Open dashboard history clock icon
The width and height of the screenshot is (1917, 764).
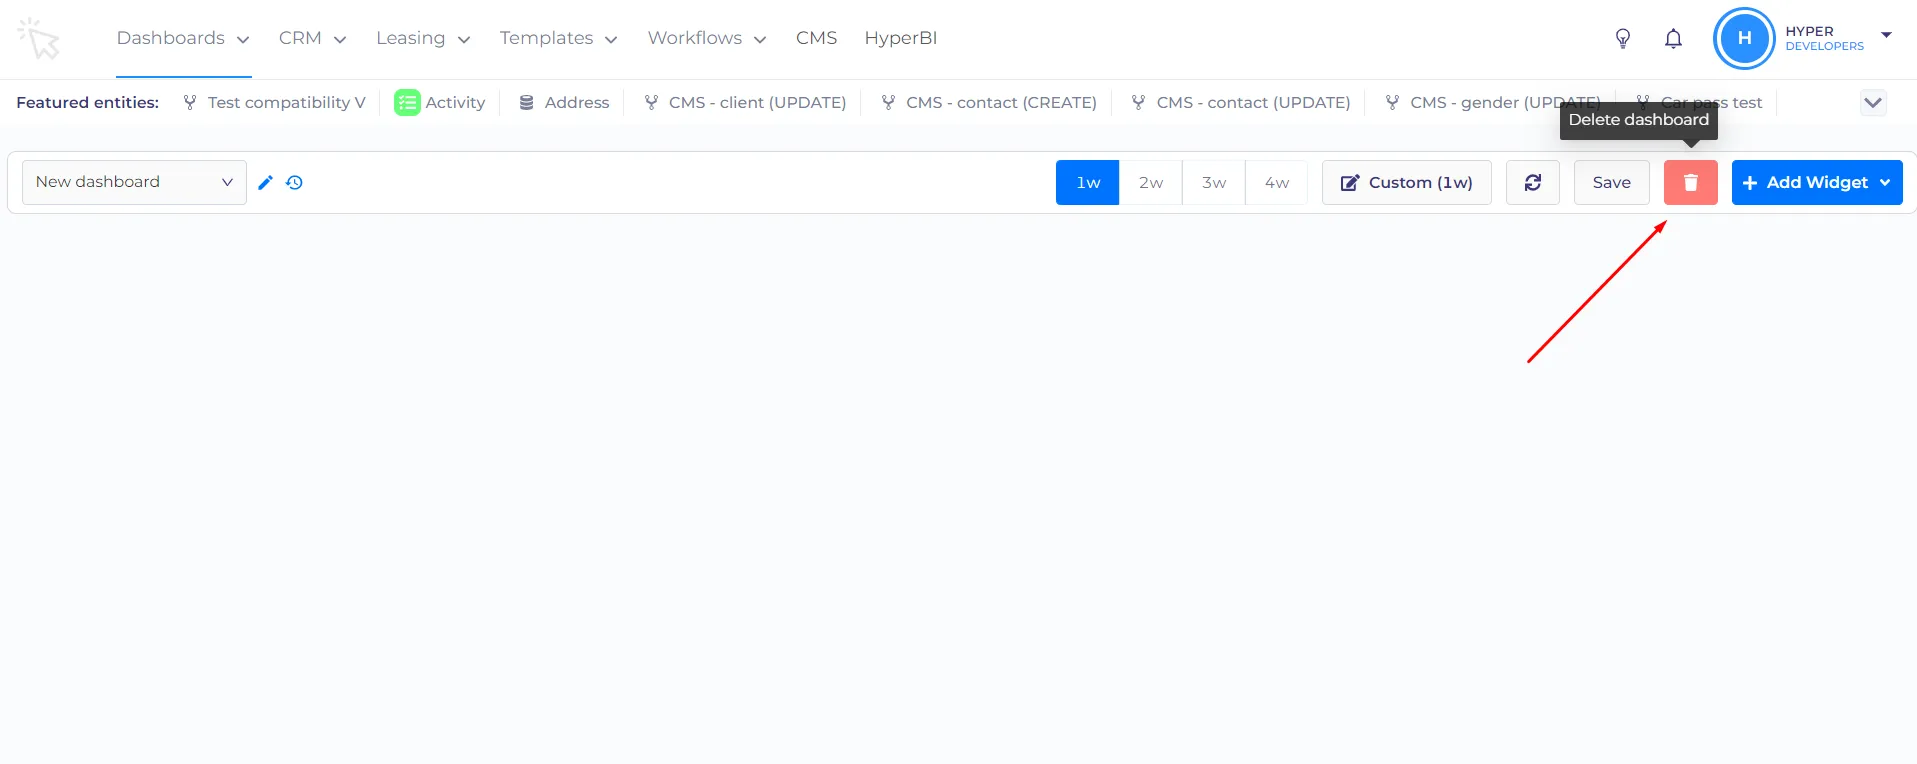tap(294, 182)
